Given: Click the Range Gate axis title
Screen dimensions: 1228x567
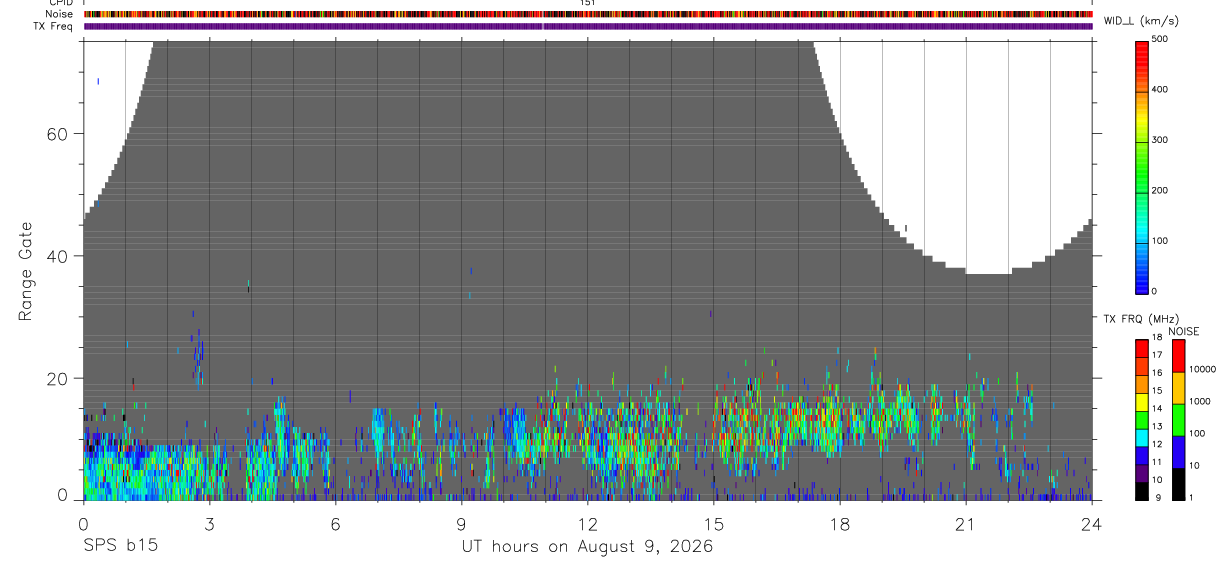Looking at the screenshot, I should click(27, 272).
